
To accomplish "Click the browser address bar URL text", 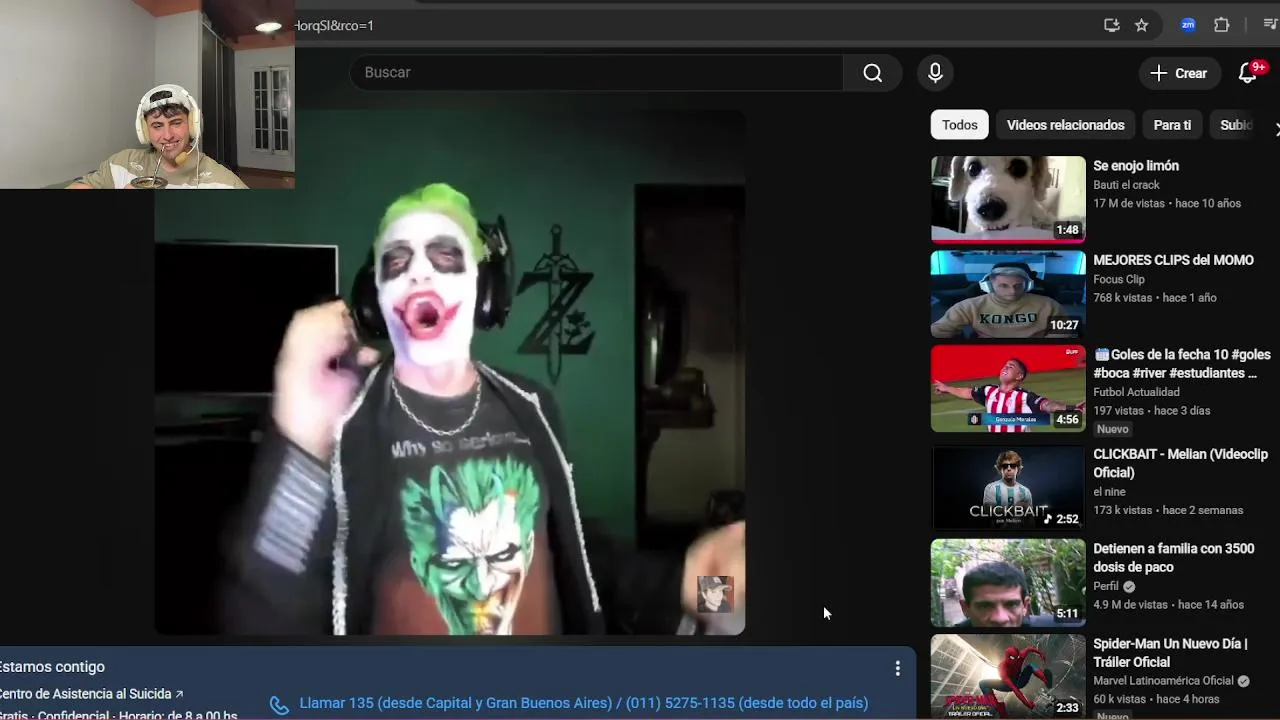I will 334,25.
